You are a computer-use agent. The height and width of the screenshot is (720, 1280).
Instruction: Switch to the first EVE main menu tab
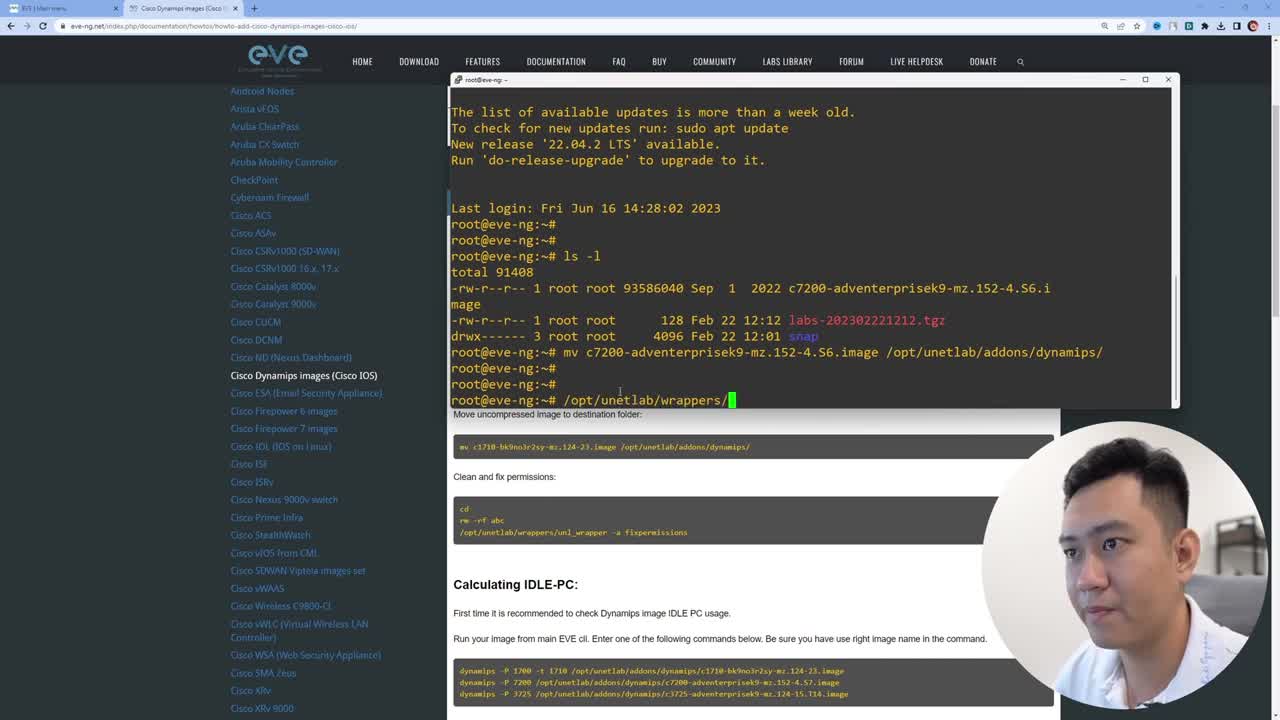coord(60,8)
